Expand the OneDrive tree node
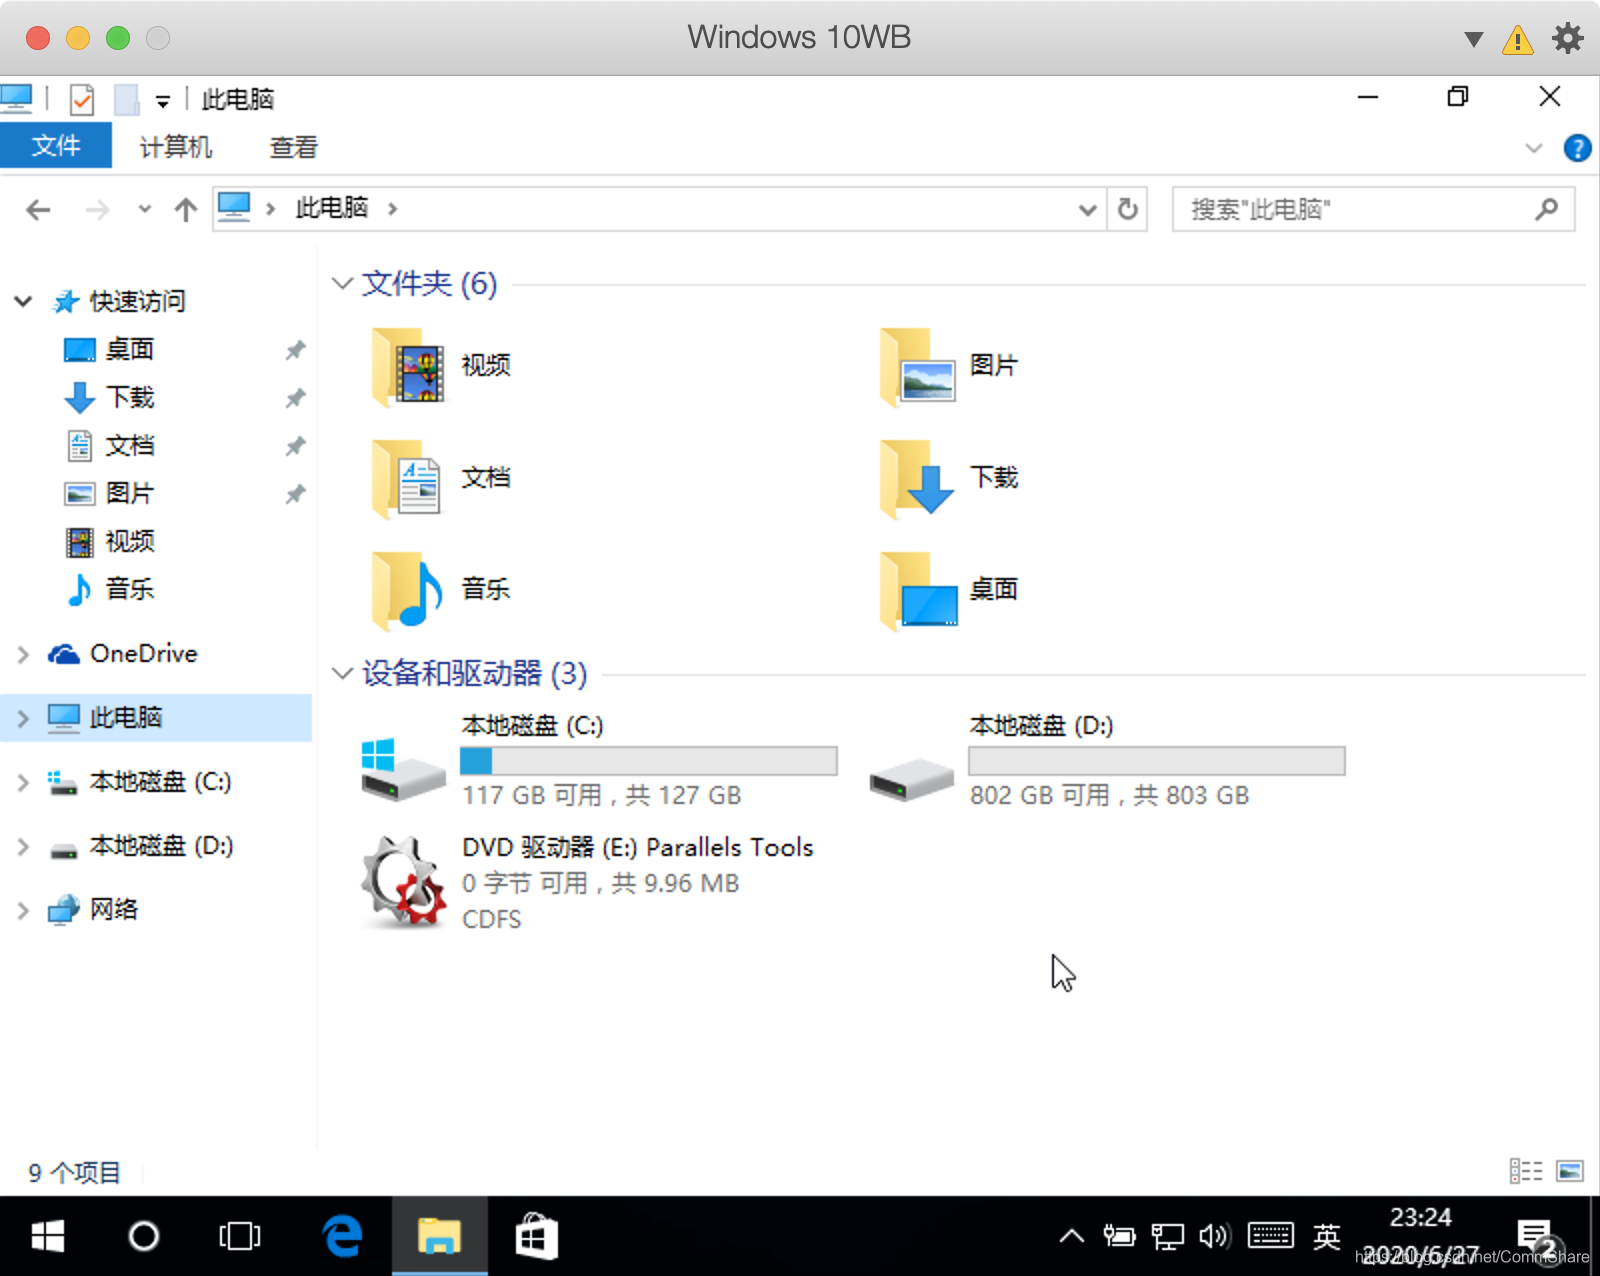The height and width of the screenshot is (1276, 1600). 23,654
